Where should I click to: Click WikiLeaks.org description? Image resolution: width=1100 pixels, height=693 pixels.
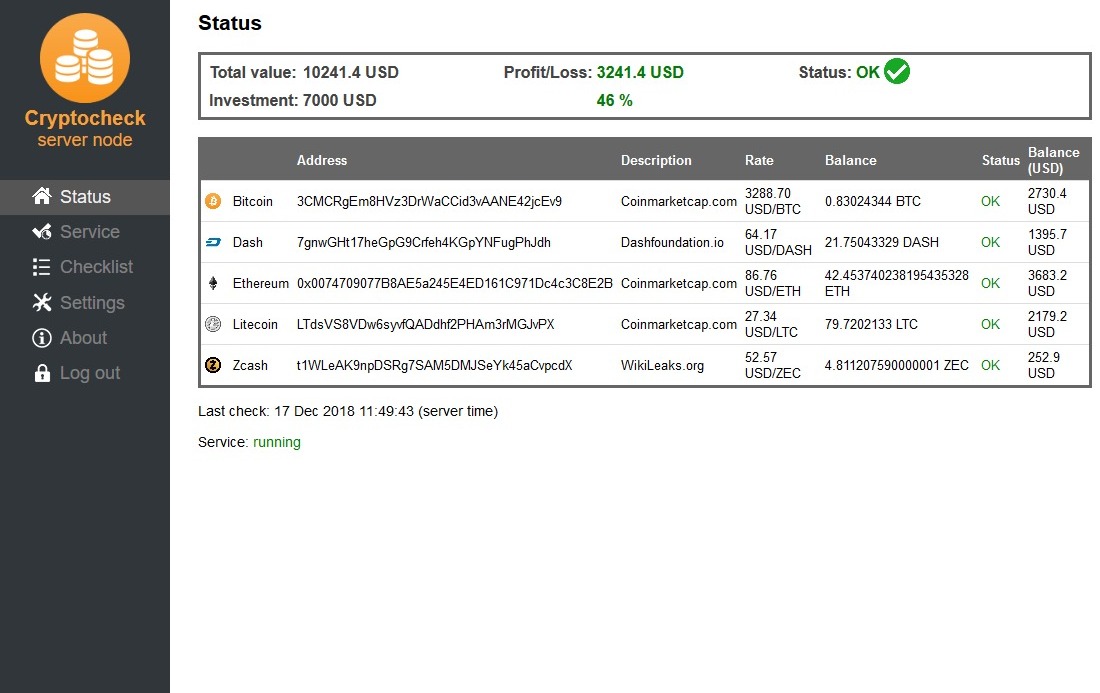pyautogui.click(x=662, y=365)
